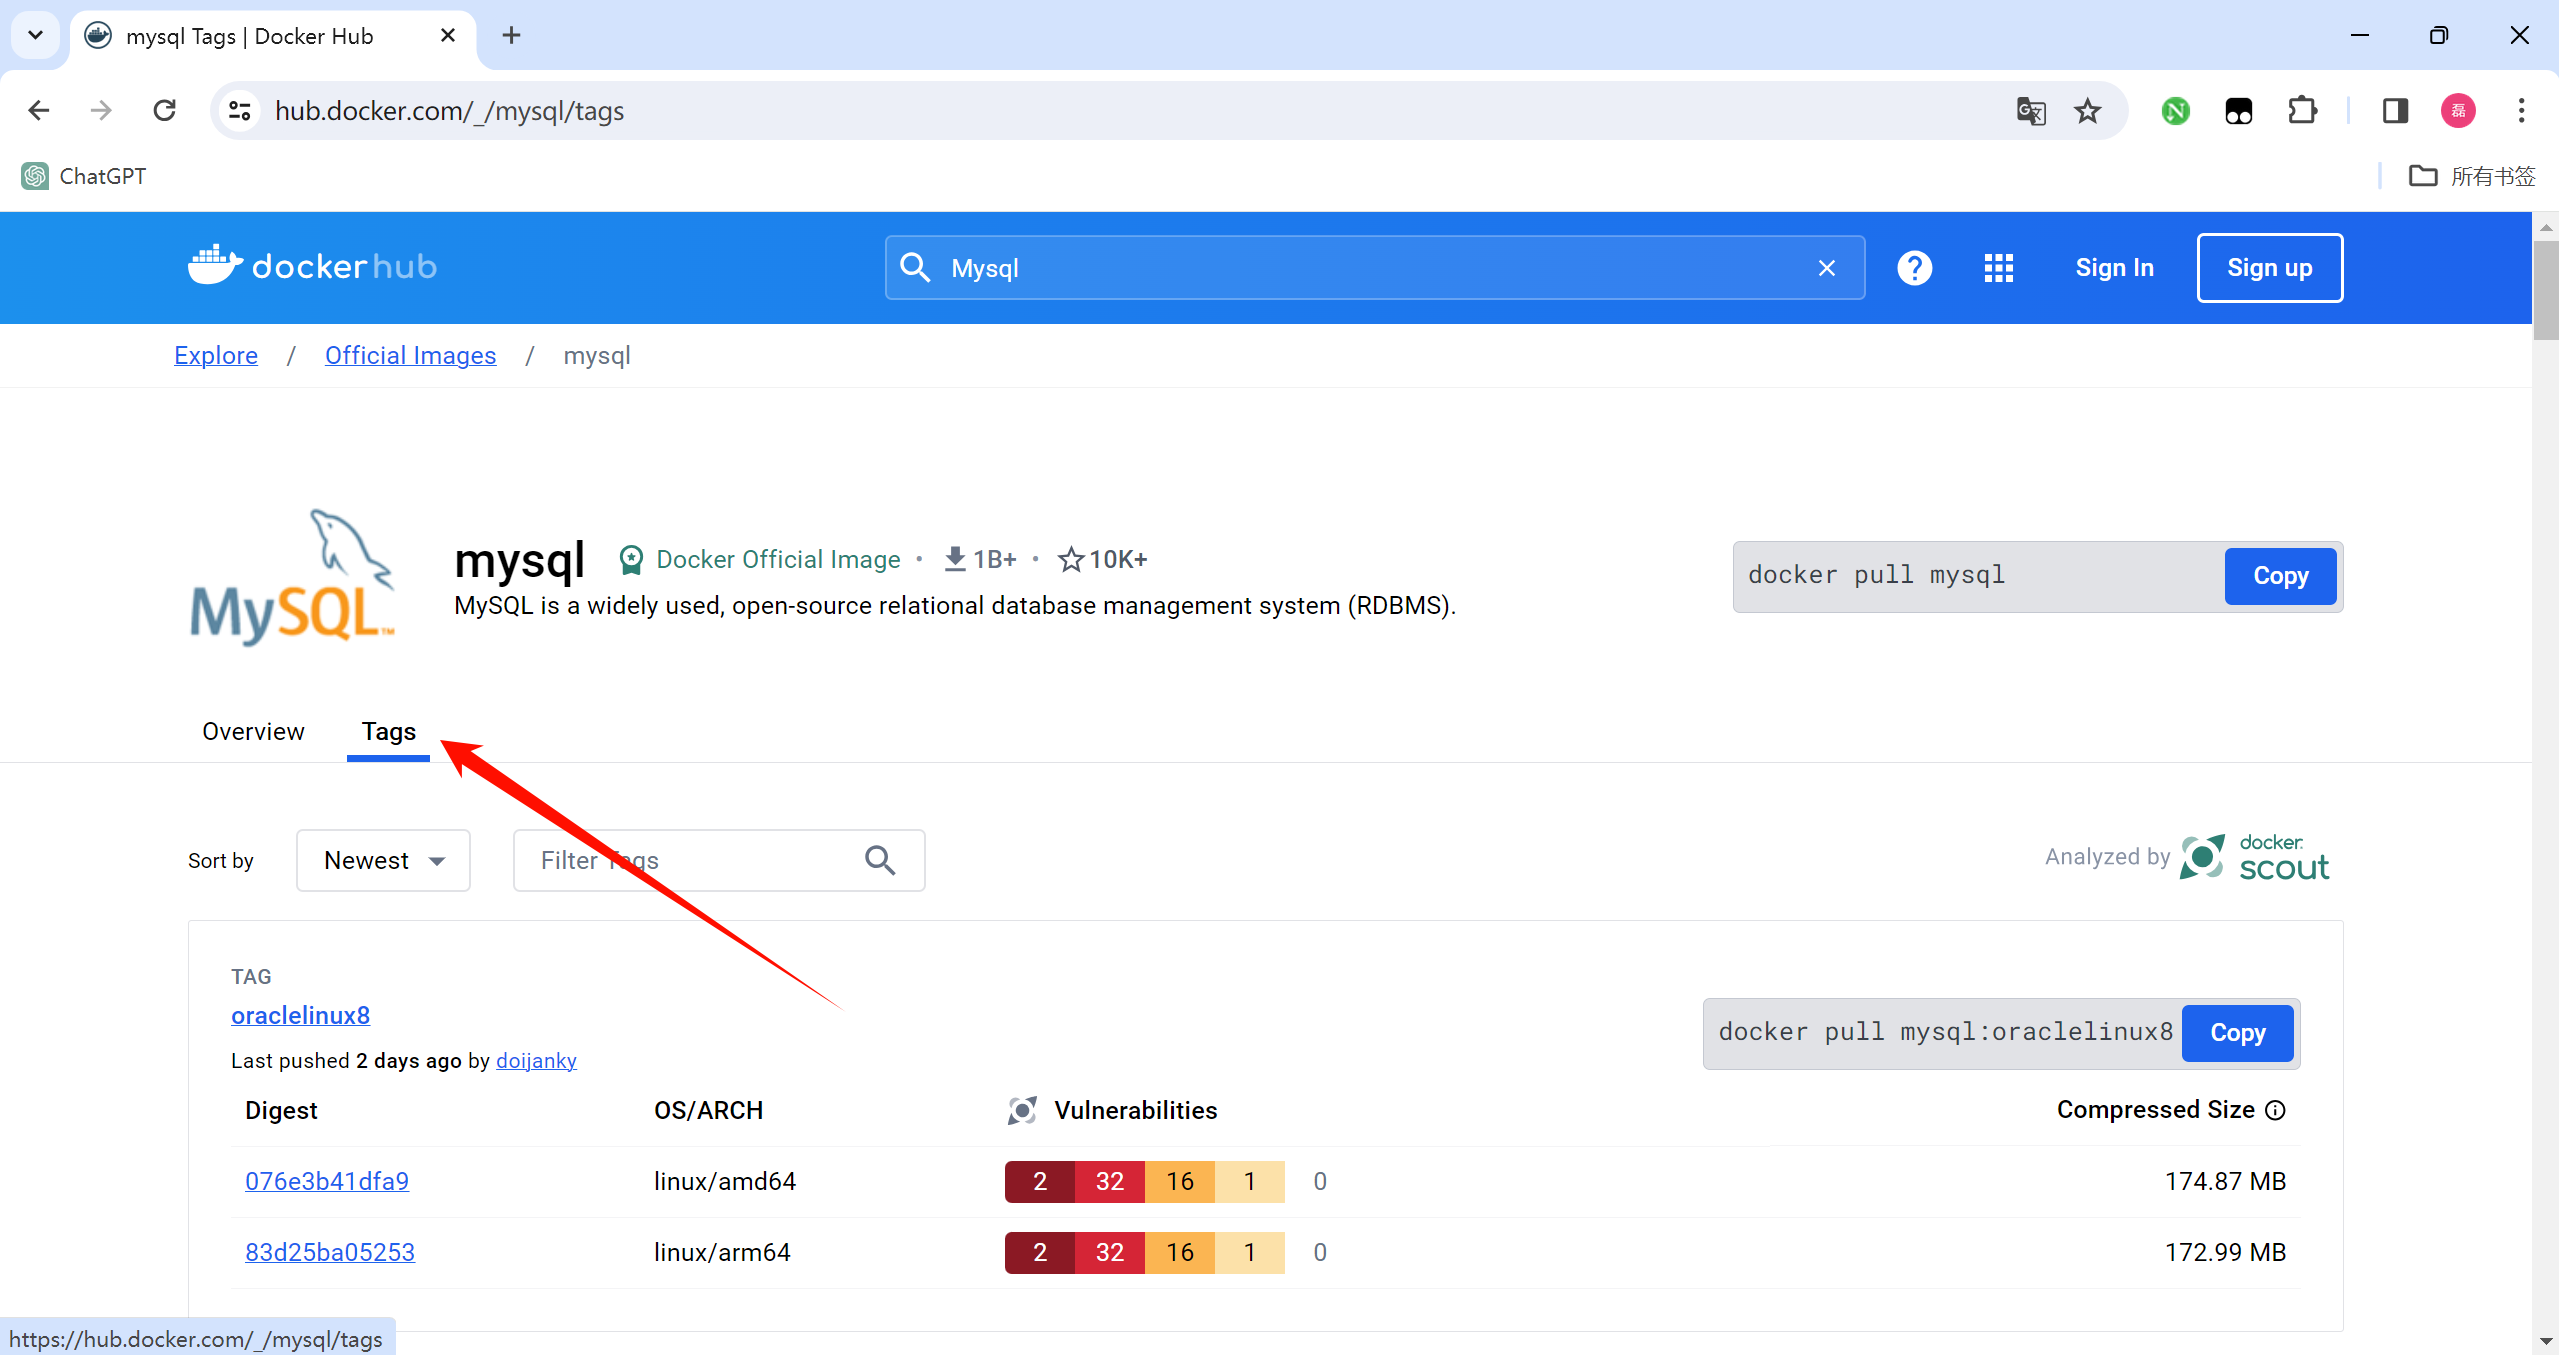
Task: Bookmark page with star icon
Action: pyautogui.click(x=2087, y=111)
